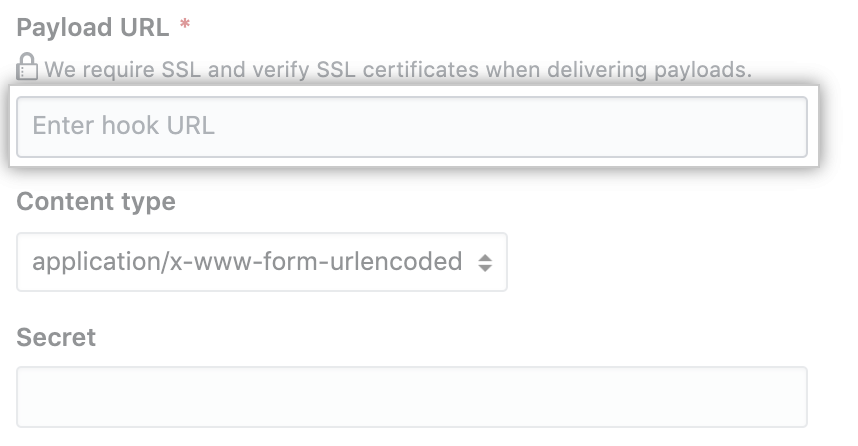Select the application/x-www-form-urlencoded option text
Image resolution: width=858 pixels, height=446 pixels.
[247, 263]
